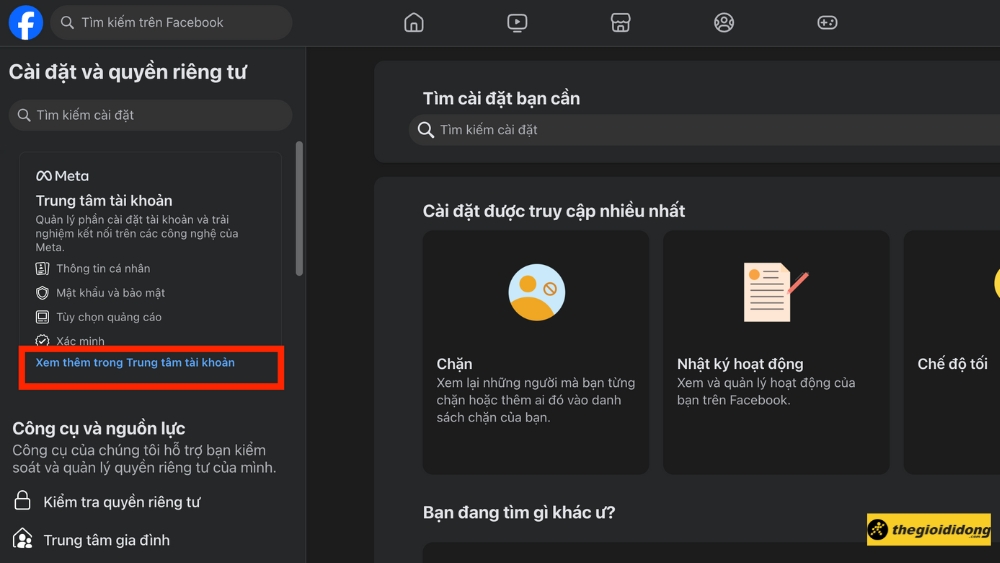Open the 'Chặn' settings card title
Viewport: 1000px width, 563px height.
454,364
